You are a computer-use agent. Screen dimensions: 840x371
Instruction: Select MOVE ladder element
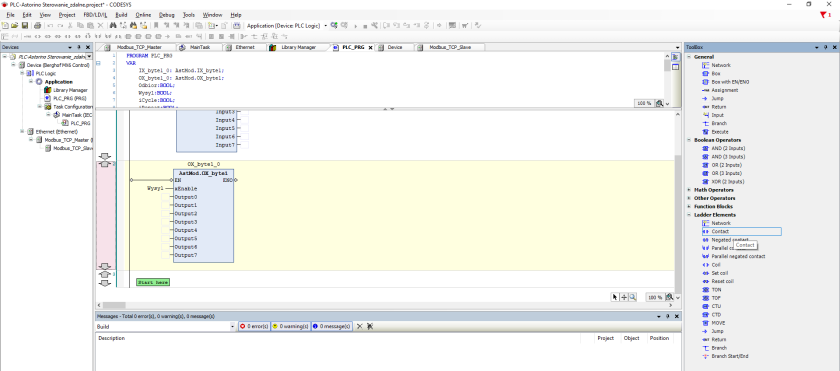click(718, 323)
